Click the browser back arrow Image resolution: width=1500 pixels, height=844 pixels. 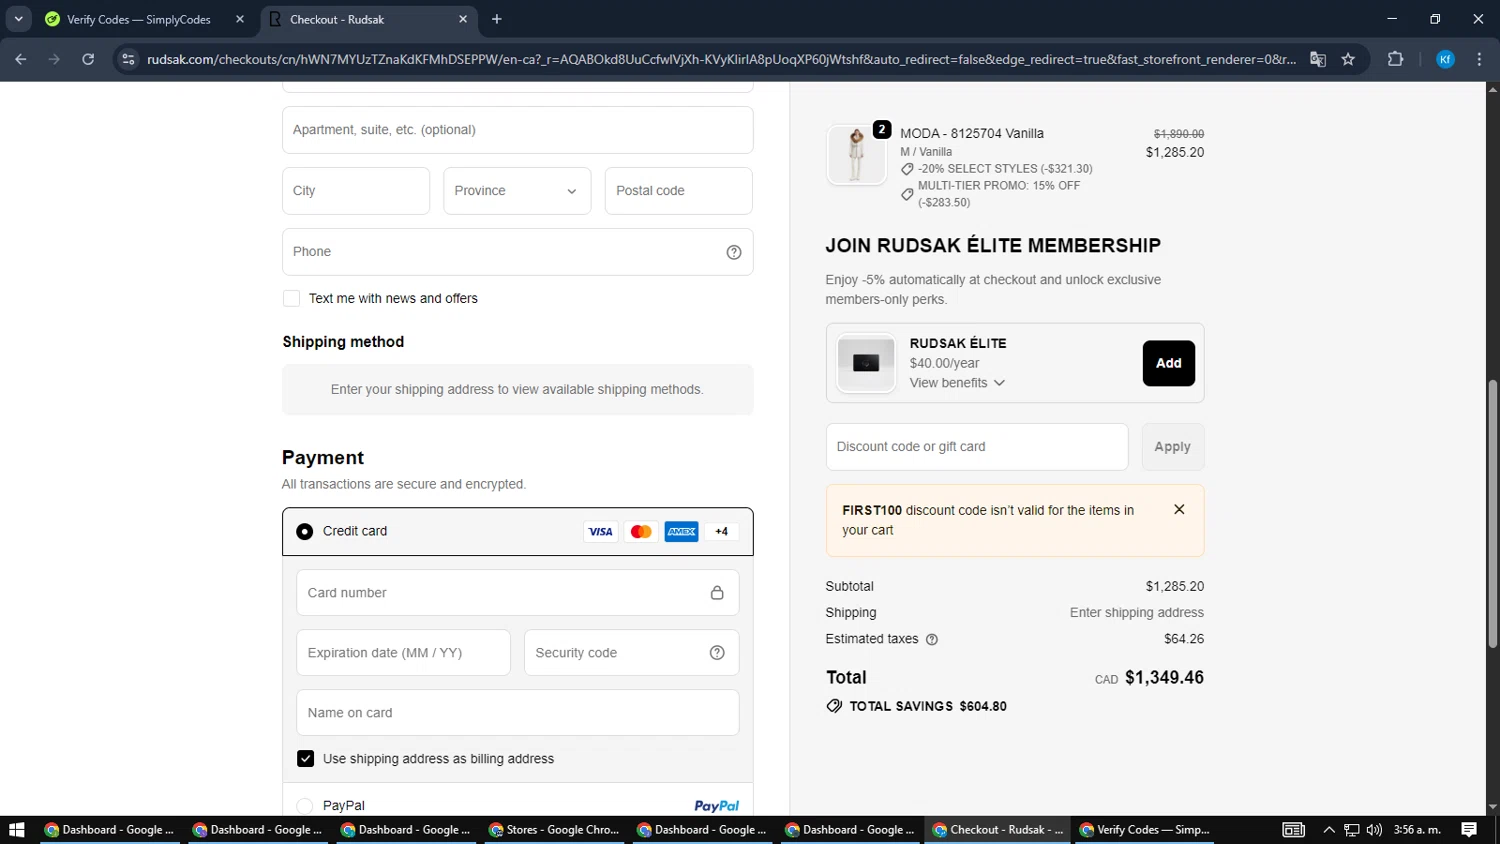tap(21, 59)
